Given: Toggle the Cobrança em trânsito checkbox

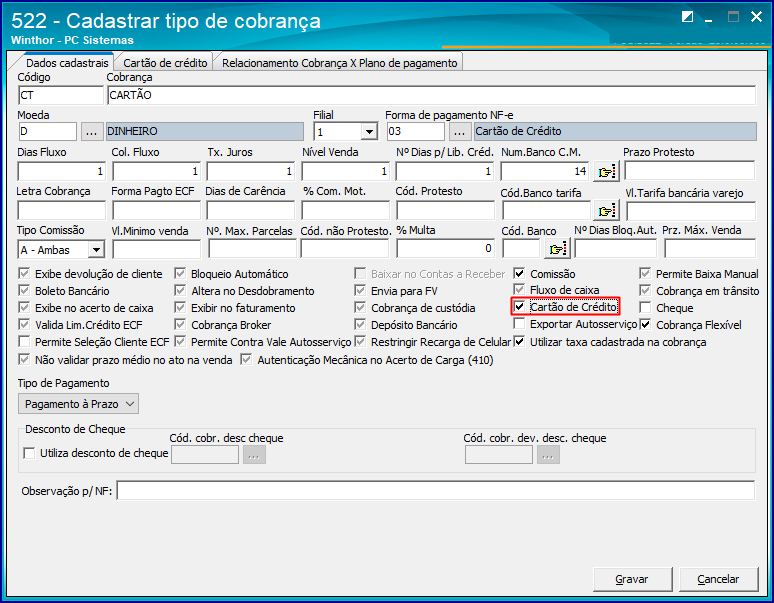Looking at the screenshot, I should (x=645, y=290).
